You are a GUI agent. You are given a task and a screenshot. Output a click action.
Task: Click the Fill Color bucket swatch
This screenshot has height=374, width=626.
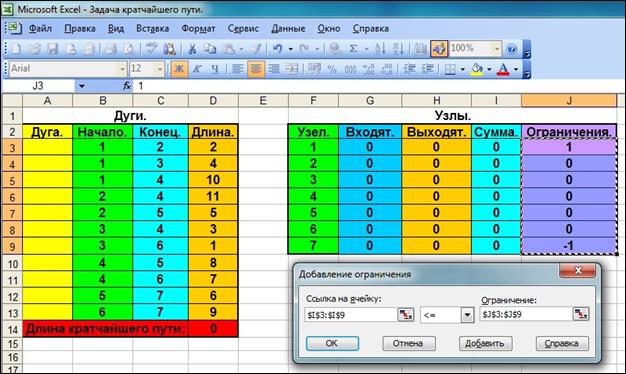(x=477, y=69)
